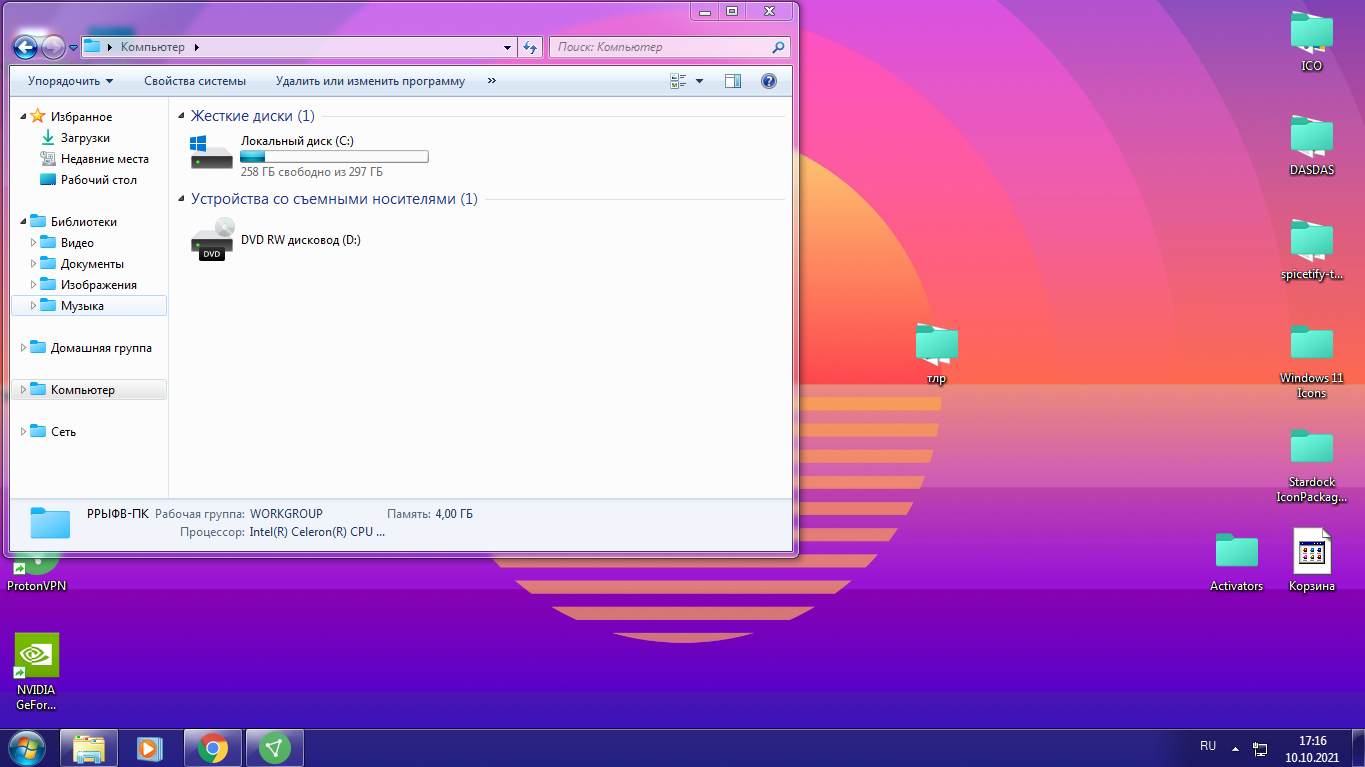The height and width of the screenshot is (767, 1365).
Task: Show more toolbar commands chevron
Action: [492, 81]
